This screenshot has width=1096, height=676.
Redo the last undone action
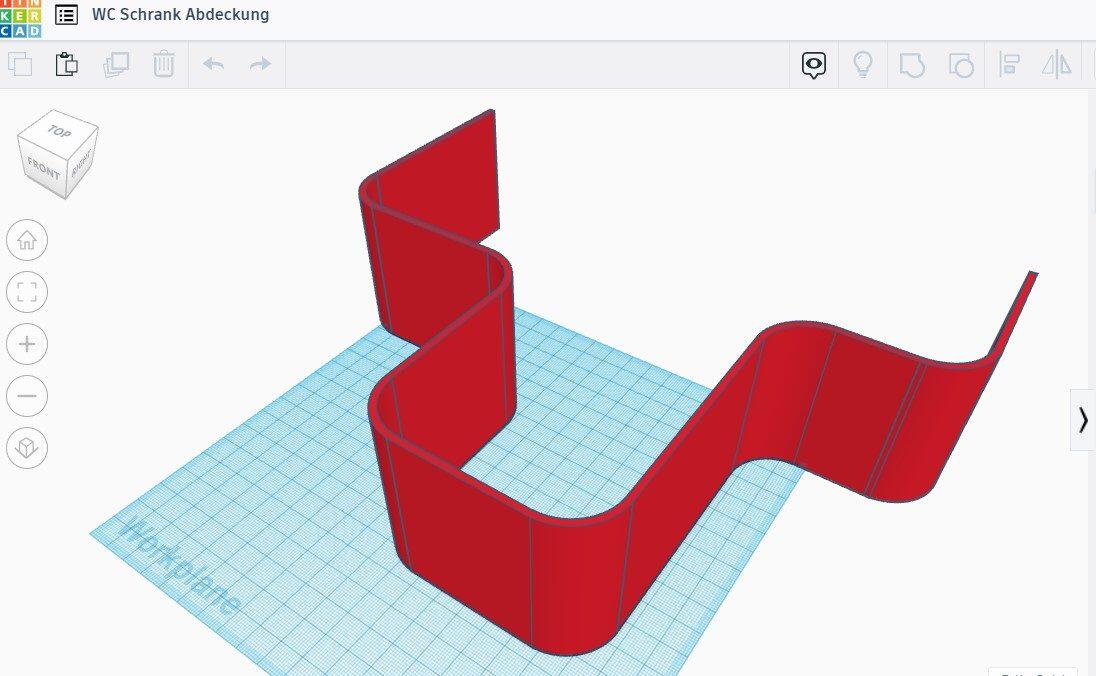click(260, 65)
